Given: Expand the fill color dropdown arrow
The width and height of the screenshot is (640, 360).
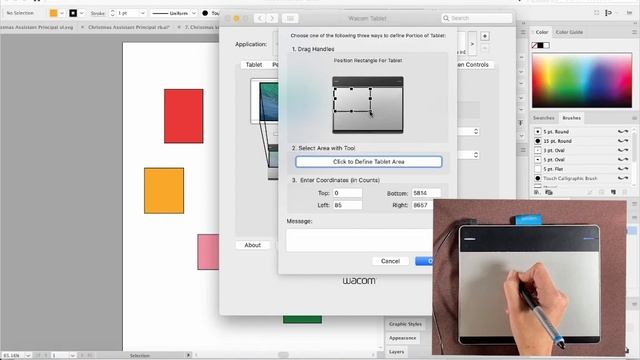Looking at the screenshot, I should coord(62,13).
